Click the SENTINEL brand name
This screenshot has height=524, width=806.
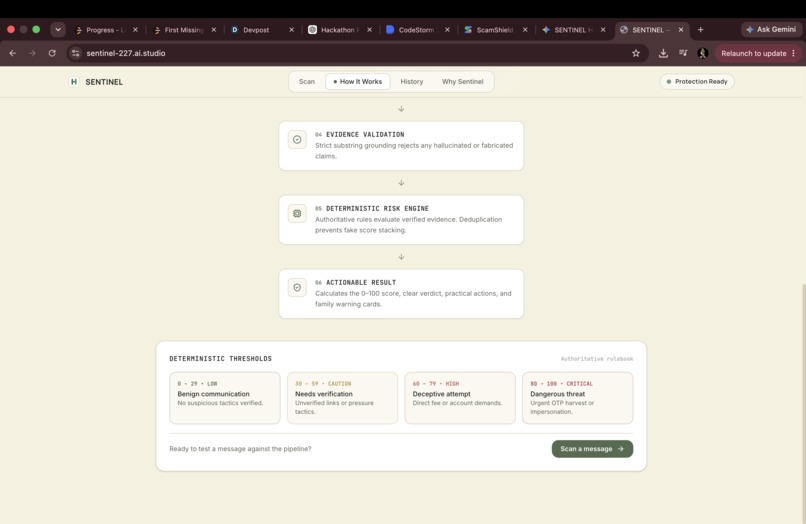[x=104, y=82]
